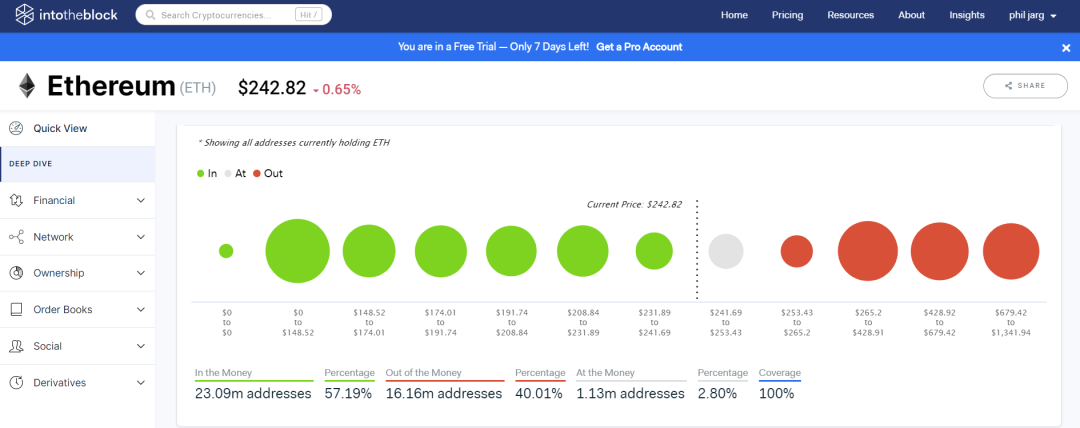Click Get a Pro Account link
Image resolution: width=1080 pixels, height=428 pixels.
[x=639, y=47]
